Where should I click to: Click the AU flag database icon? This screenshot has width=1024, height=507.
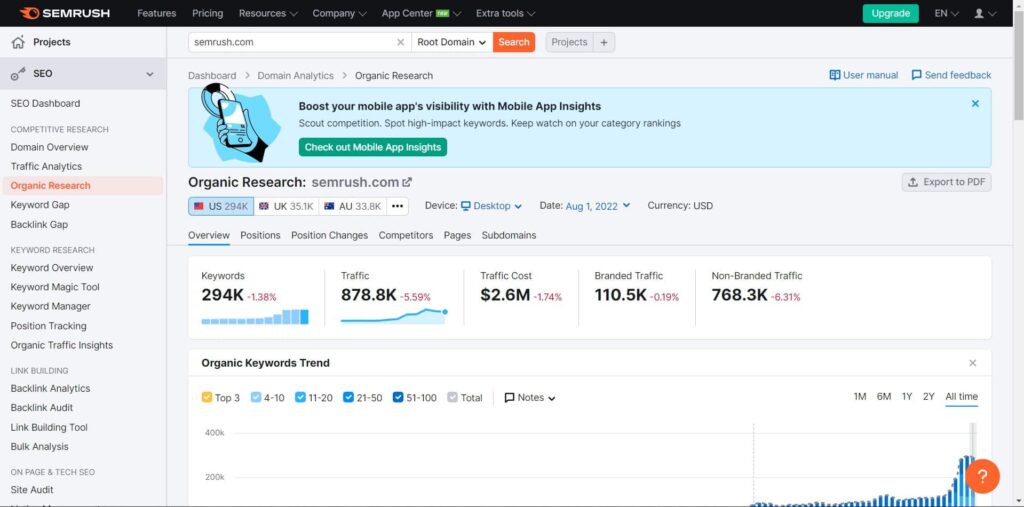point(328,206)
